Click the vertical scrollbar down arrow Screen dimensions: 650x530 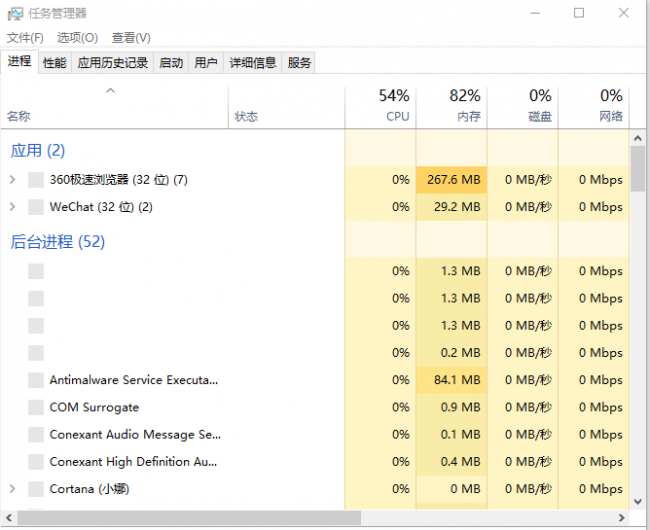638,502
